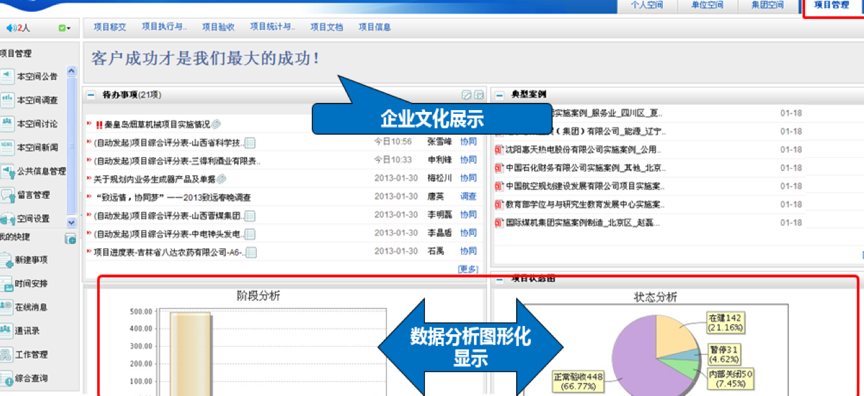Screen dimensions: 864x396
Task: Open the green online status dropdown
Action: [64, 28]
